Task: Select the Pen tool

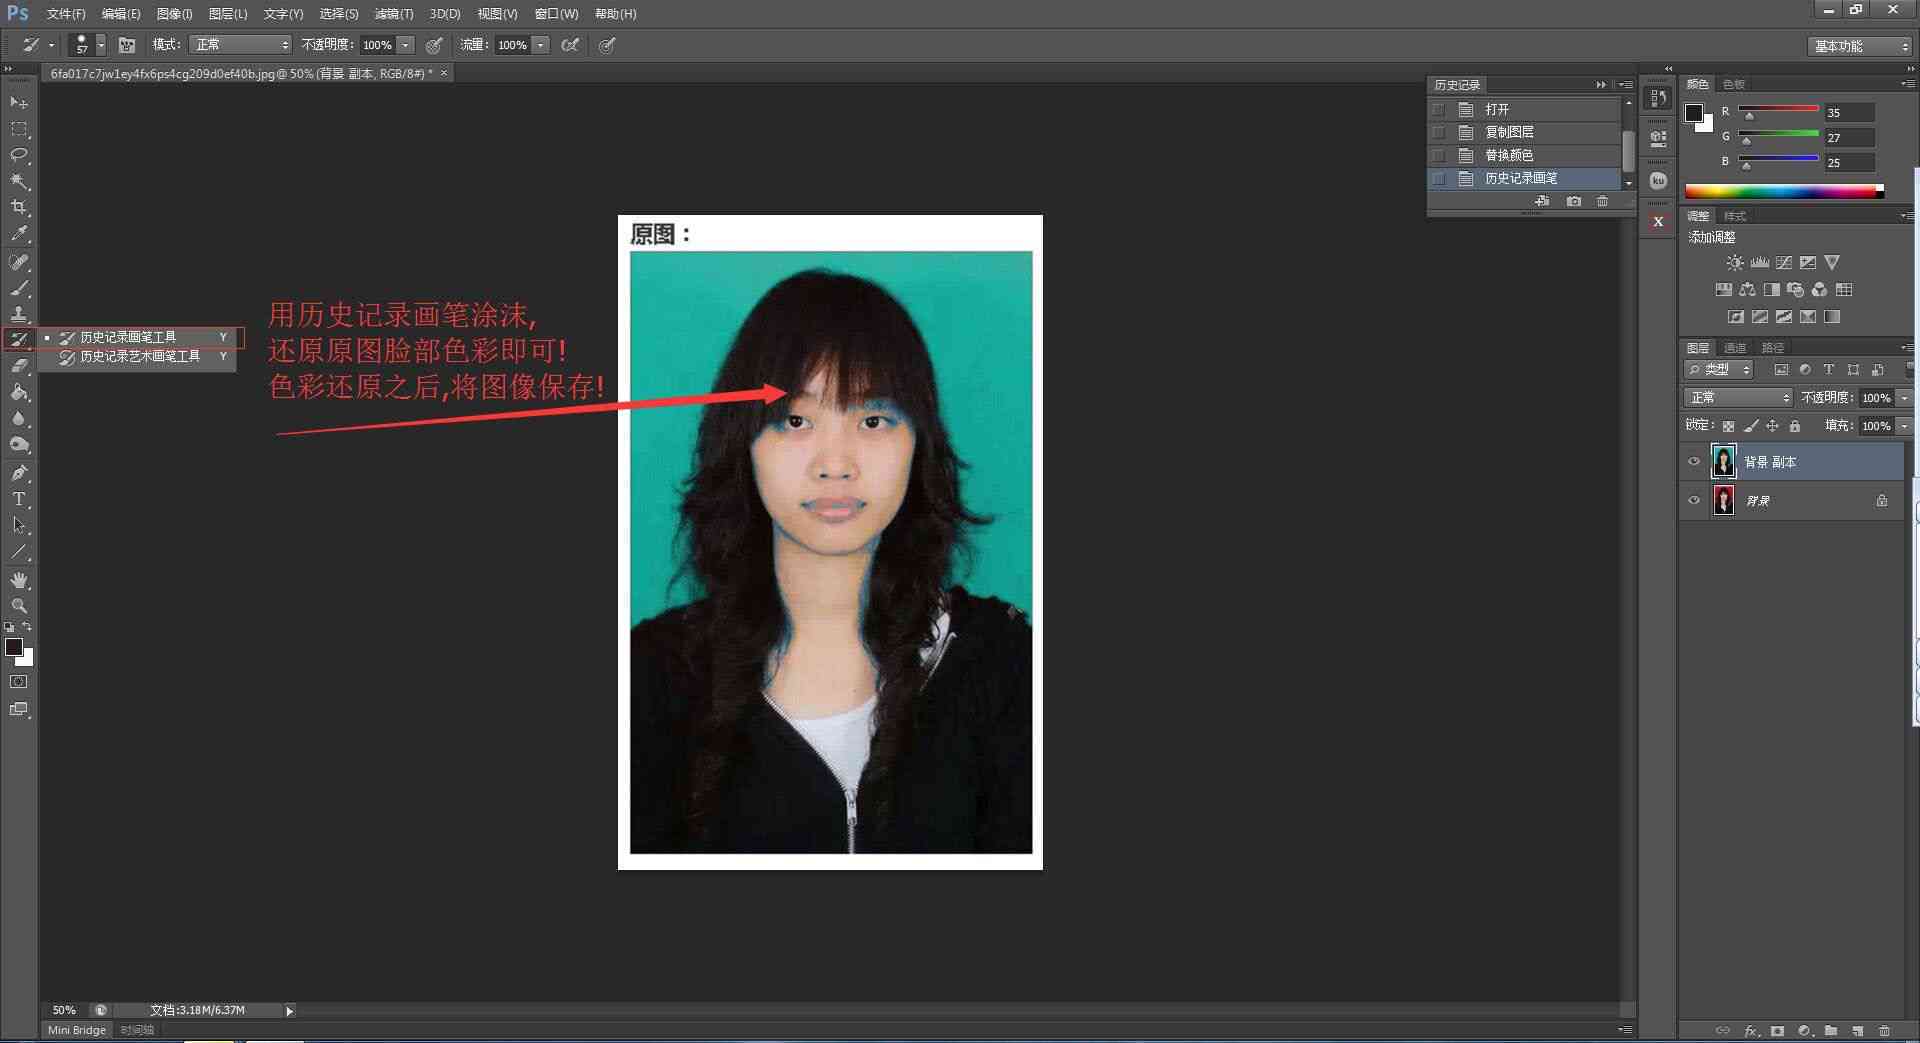Action: coord(19,473)
